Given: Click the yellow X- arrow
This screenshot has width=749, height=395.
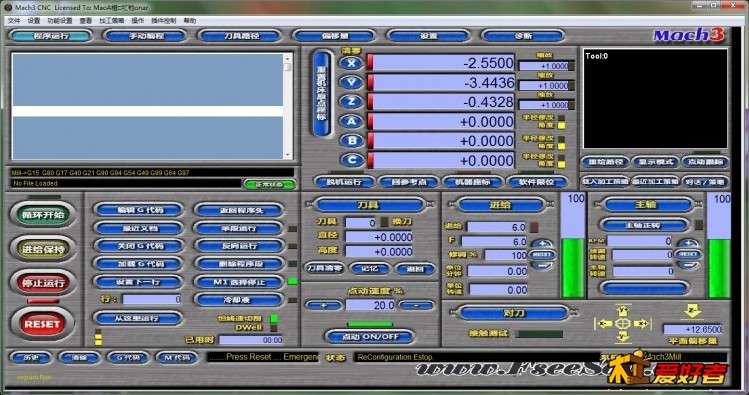Looking at the screenshot, I should 604,324.
